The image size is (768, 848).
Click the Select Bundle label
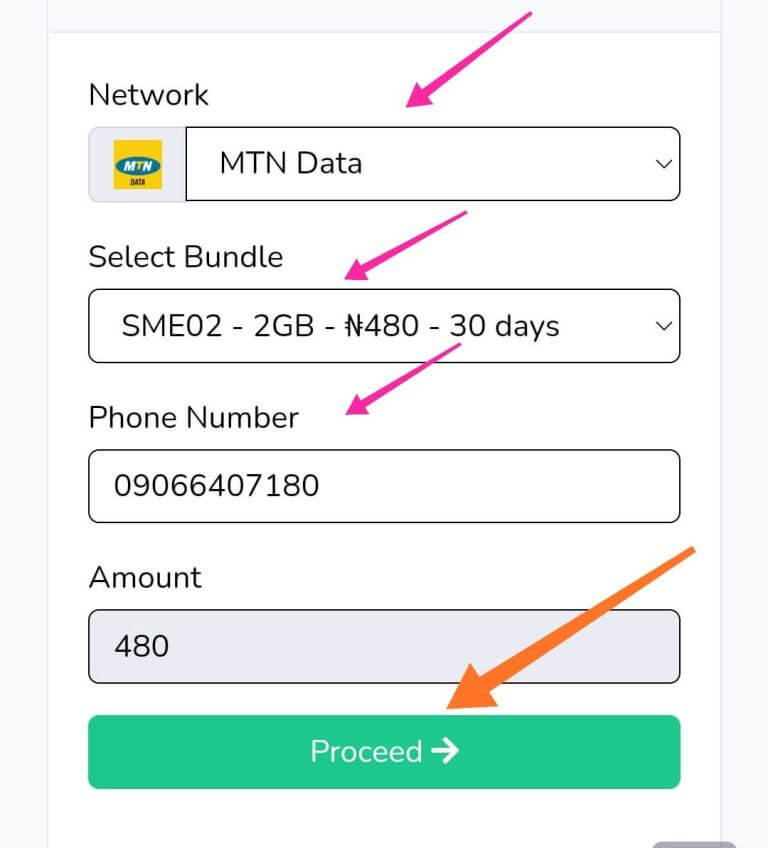pos(185,257)
